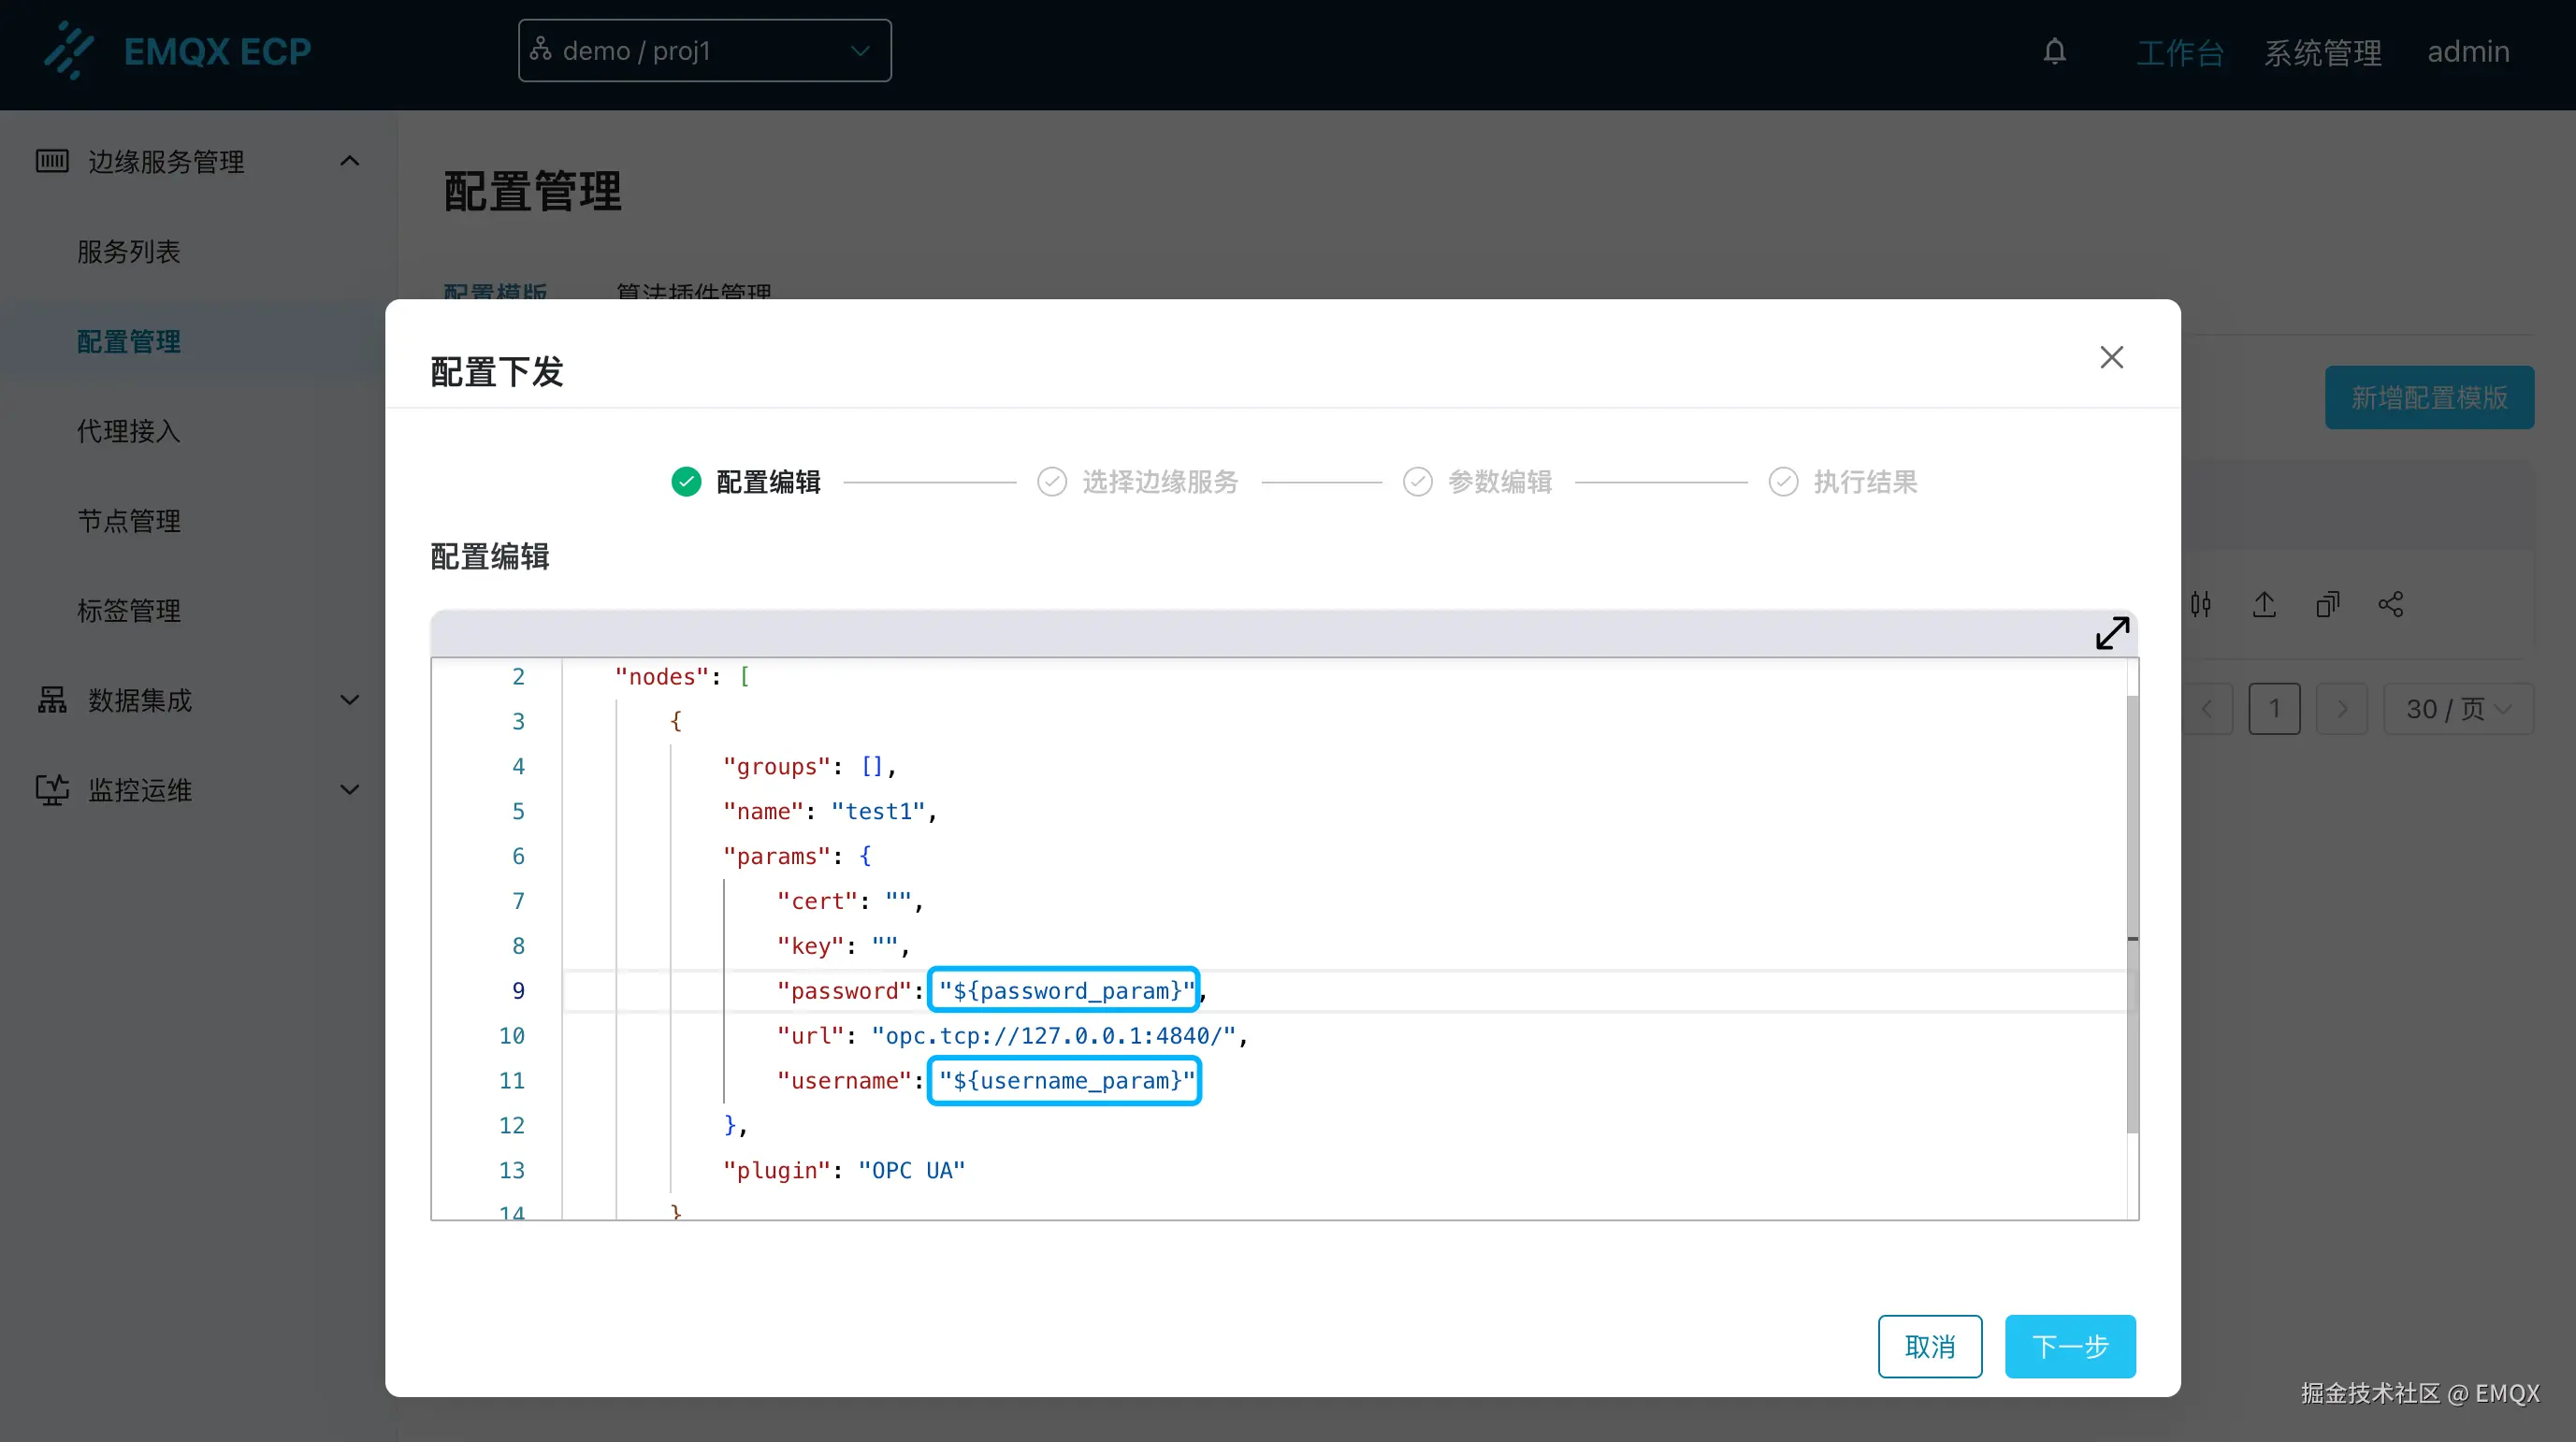Image resolution: width=2576 pixels, height=1442 pixels.
Task: Open 系统管理 in the top navigation
Action: tap(2322, 51)
